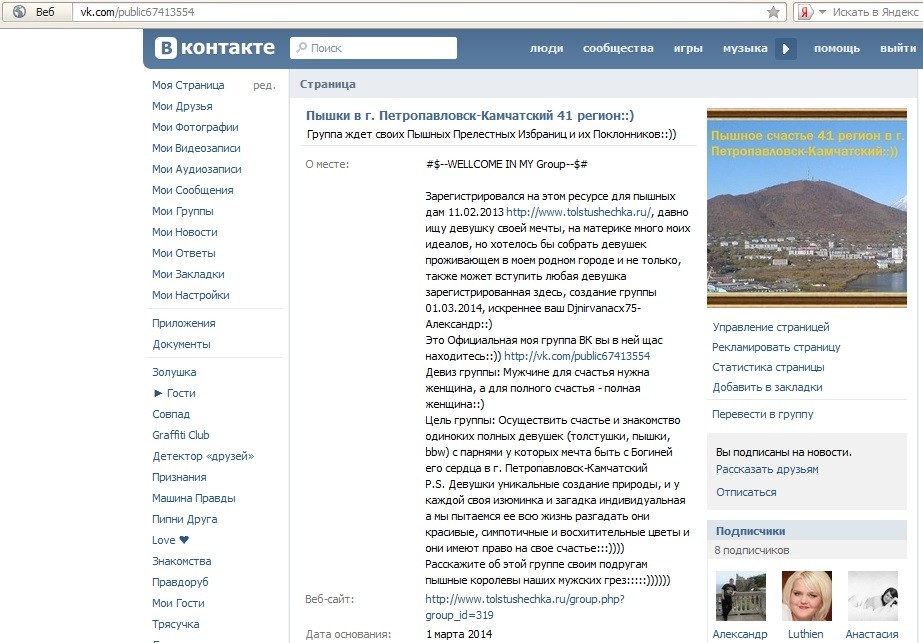Open Мои Новости
Image resolution: width=923 pixels, height=643 pixels.
tap(185, 233)
